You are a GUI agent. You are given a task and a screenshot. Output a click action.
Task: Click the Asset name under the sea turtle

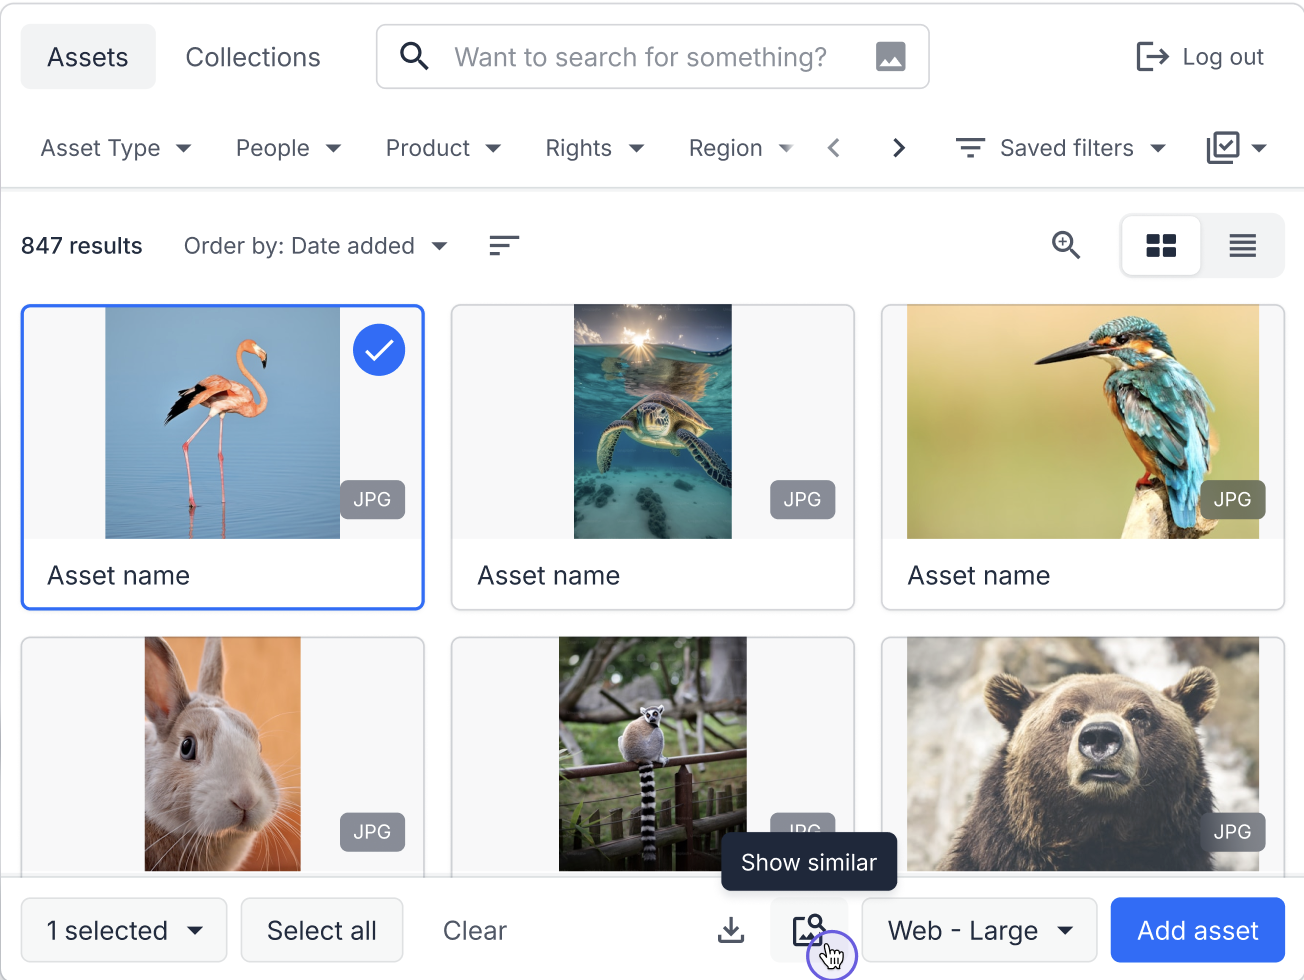tap(549, 576)
